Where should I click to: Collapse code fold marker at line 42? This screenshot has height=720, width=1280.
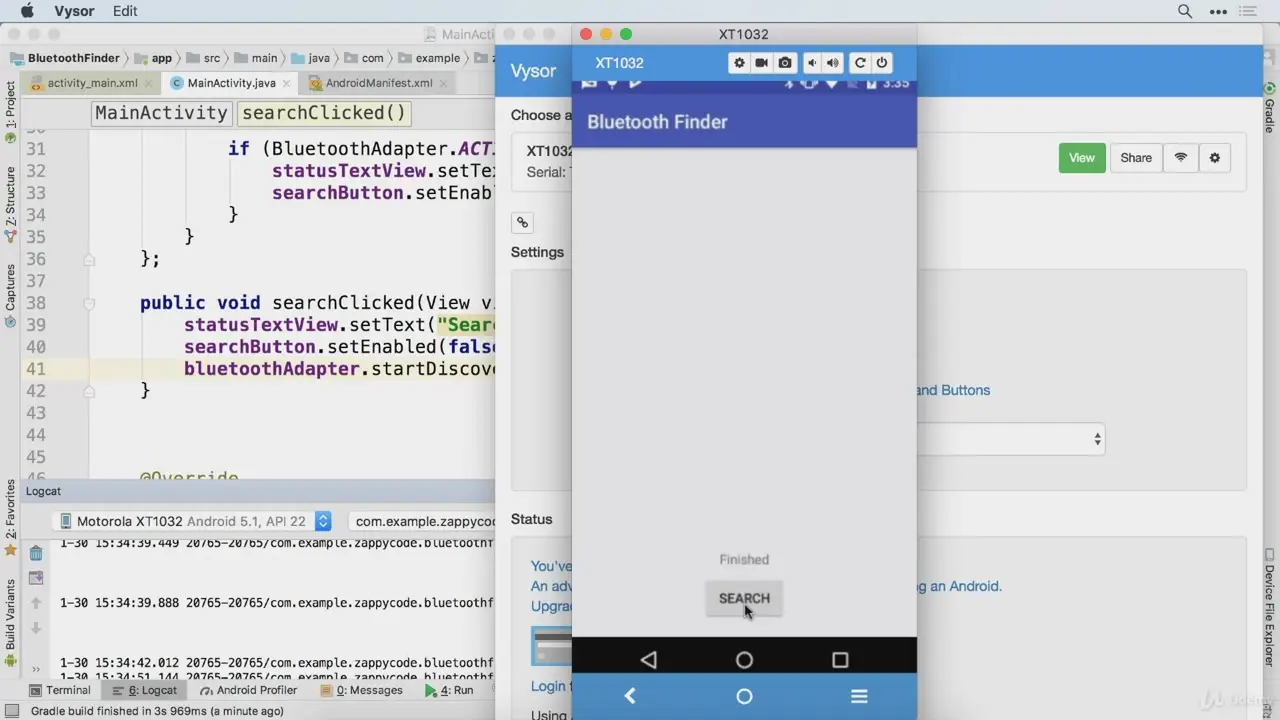point(89,391)
